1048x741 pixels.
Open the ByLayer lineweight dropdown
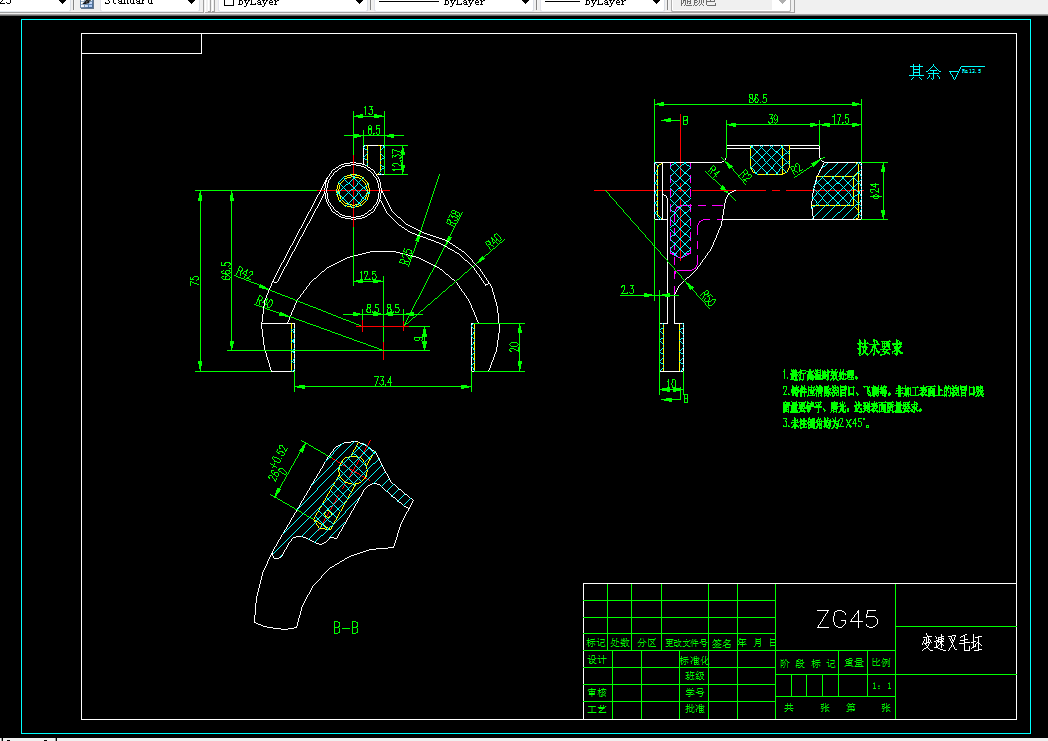(603, 3)
